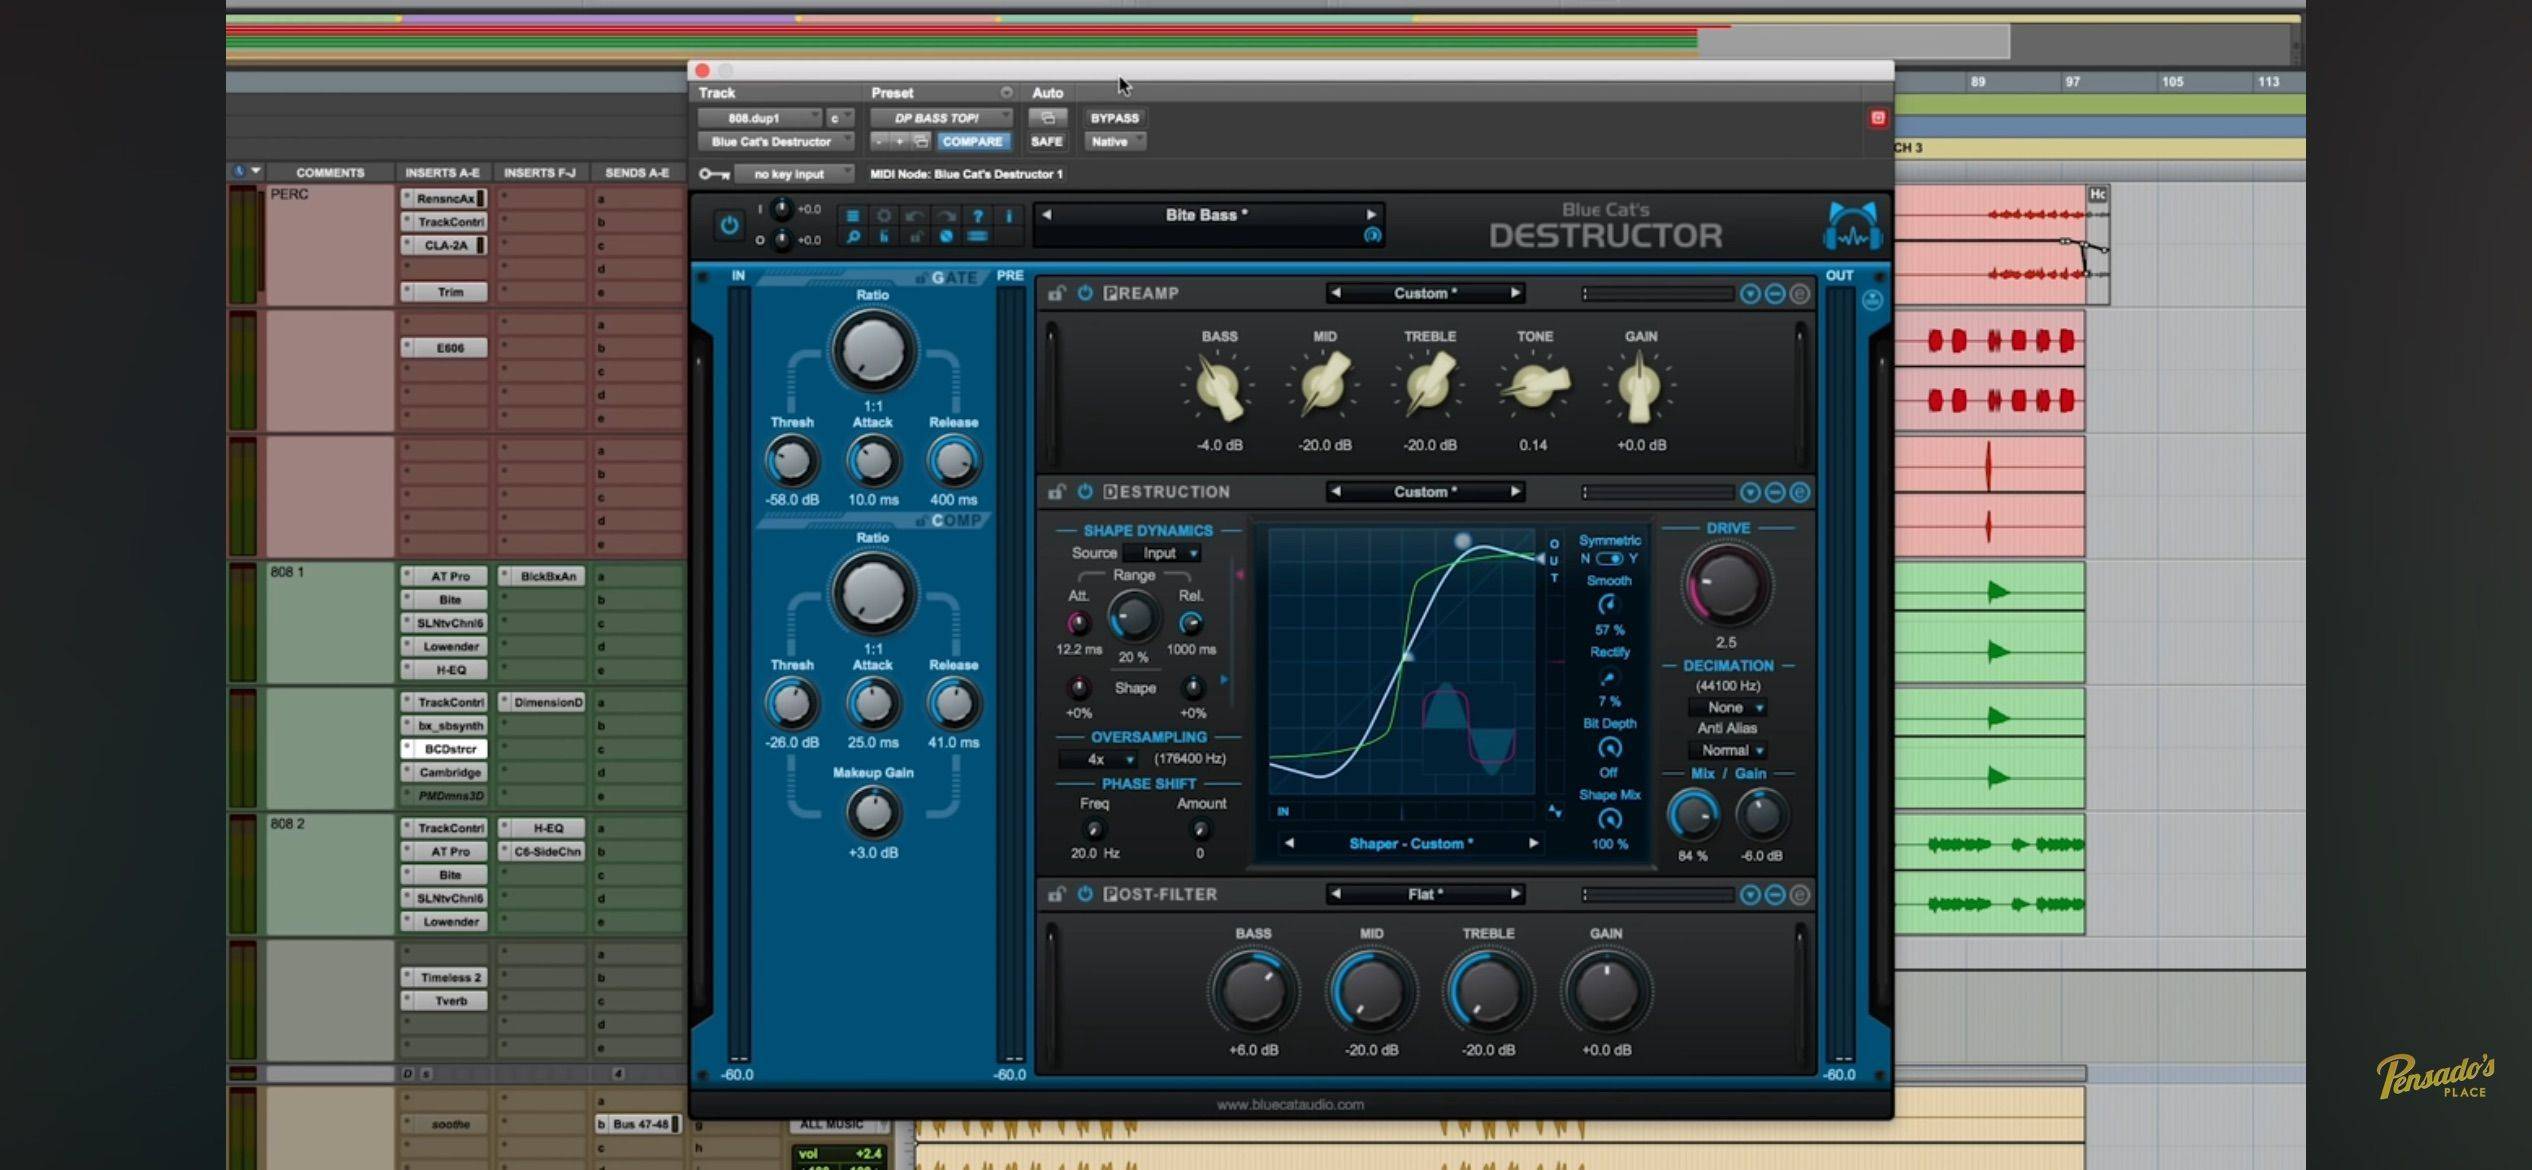Click the www.bluecataudio.com link
The width and height of the screenshot is (2532, 1170).
click(1290, 1105)
